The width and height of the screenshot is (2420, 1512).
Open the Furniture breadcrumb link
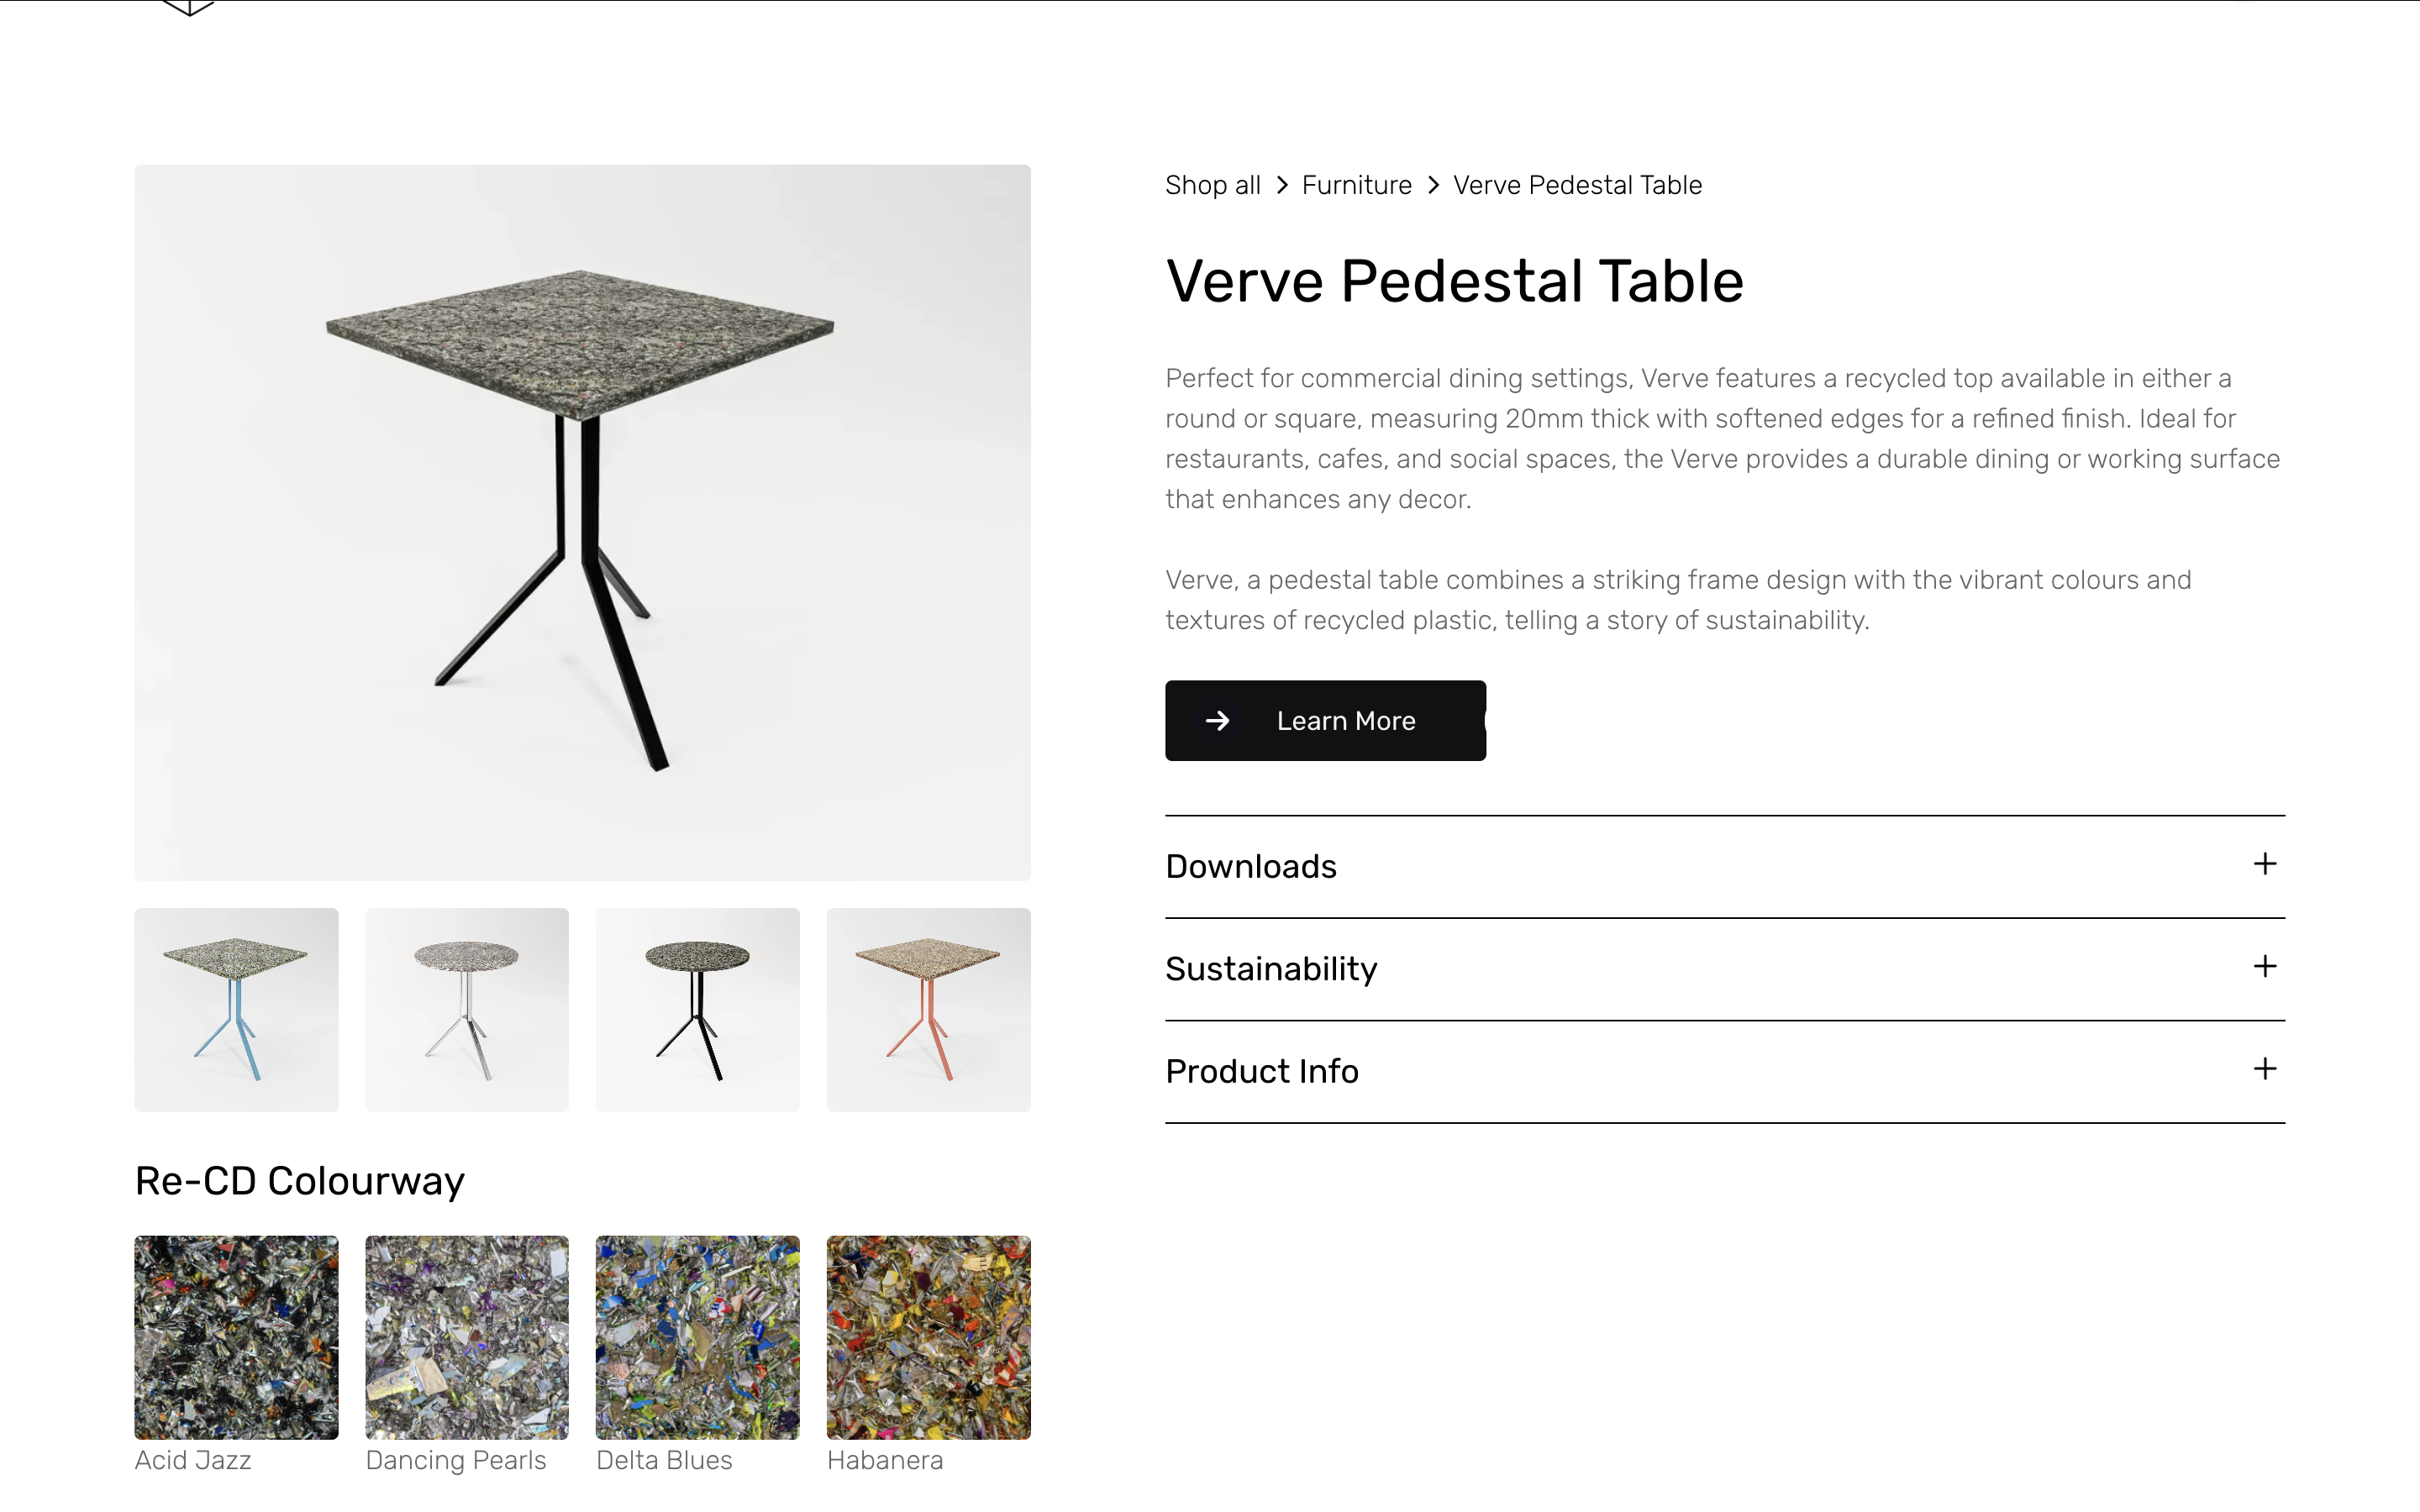[x=1356, y=185]
